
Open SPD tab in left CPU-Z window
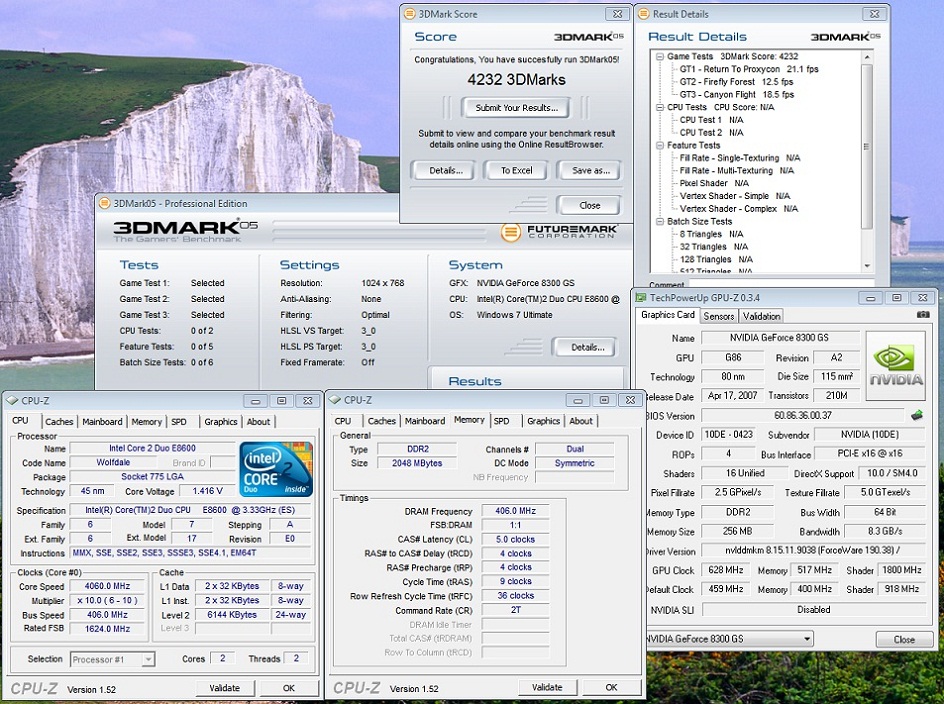179,422
